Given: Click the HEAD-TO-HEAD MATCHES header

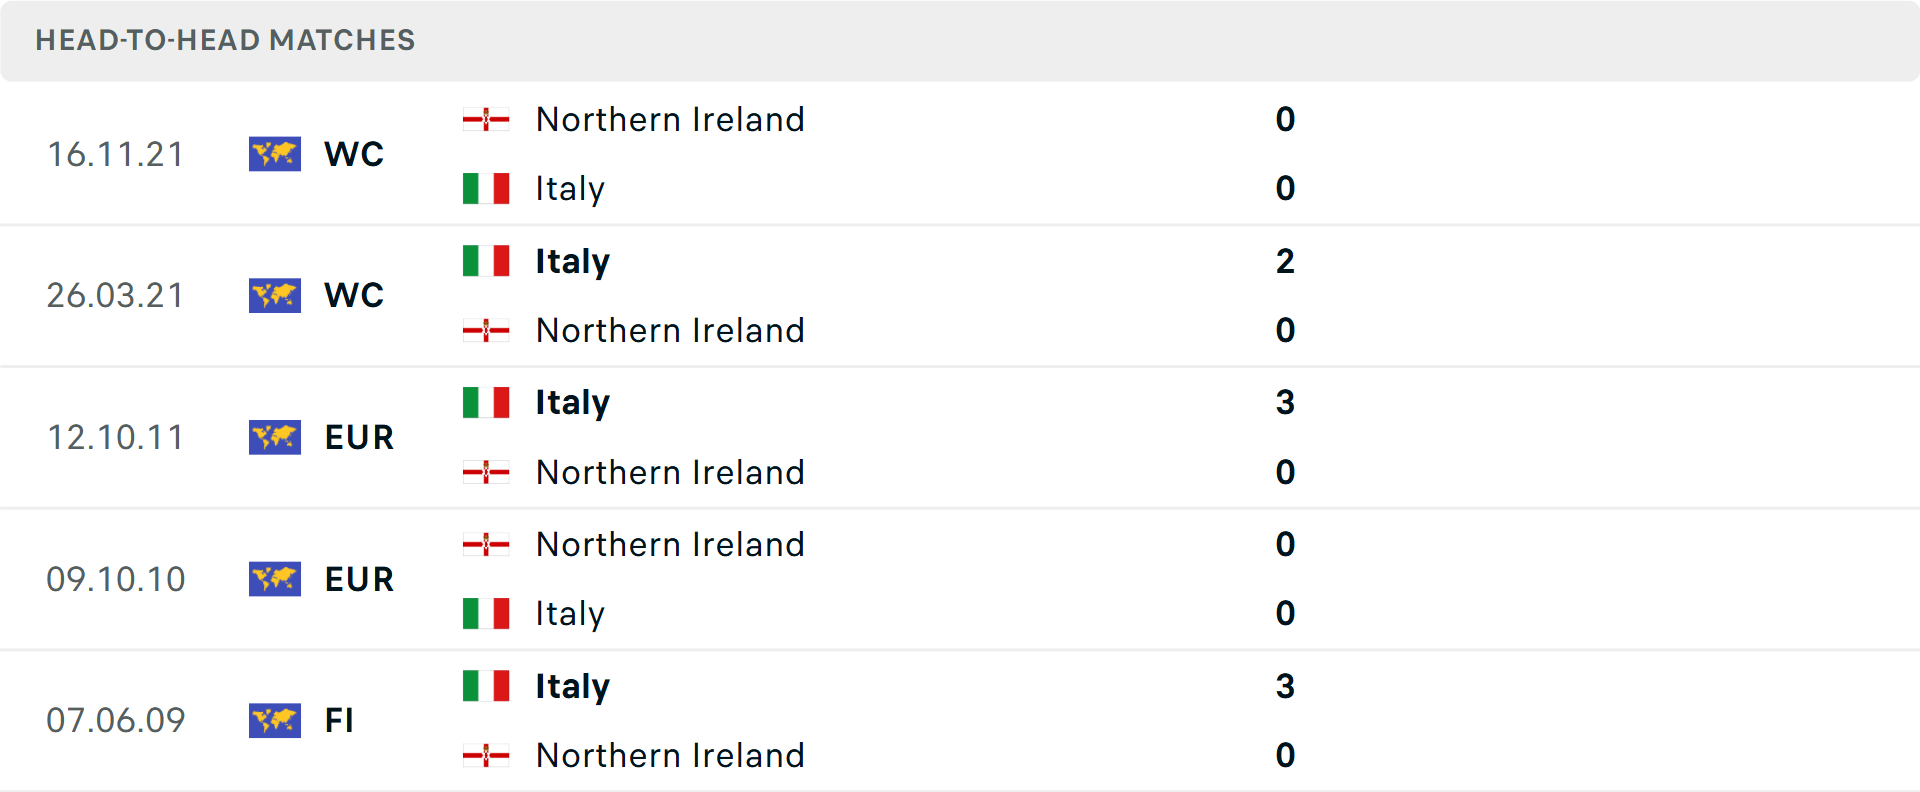Looking at the screenshot, I should point(225,41).
